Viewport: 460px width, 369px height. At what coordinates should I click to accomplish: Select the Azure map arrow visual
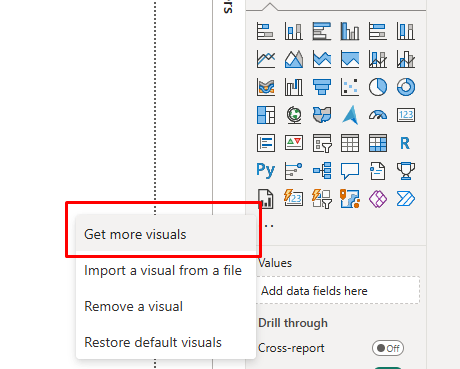350,115
